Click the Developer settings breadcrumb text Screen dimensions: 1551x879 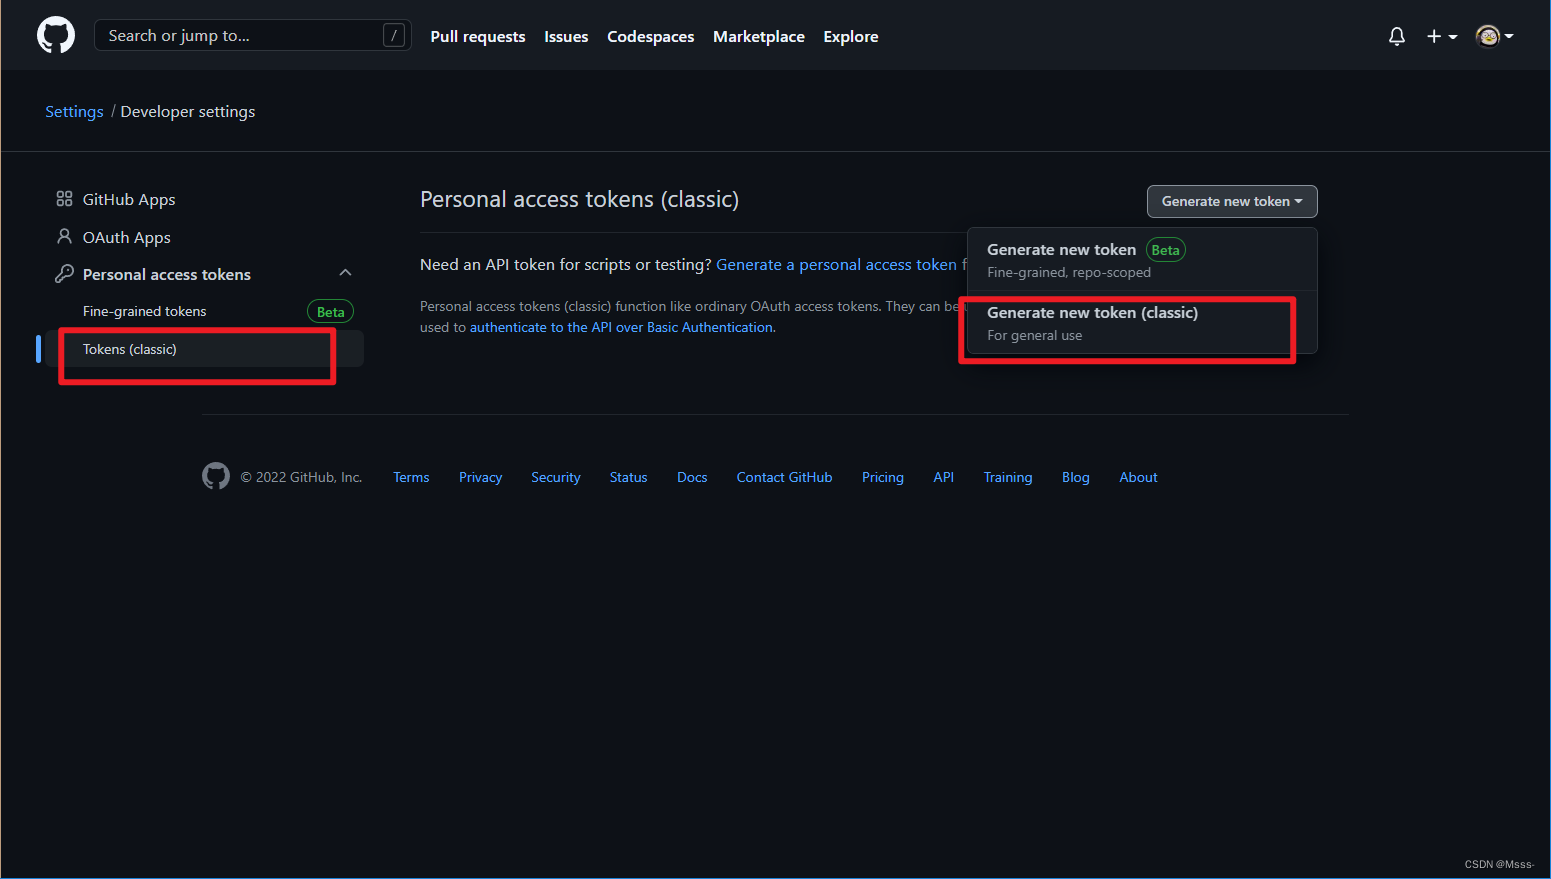coord(188,111)
